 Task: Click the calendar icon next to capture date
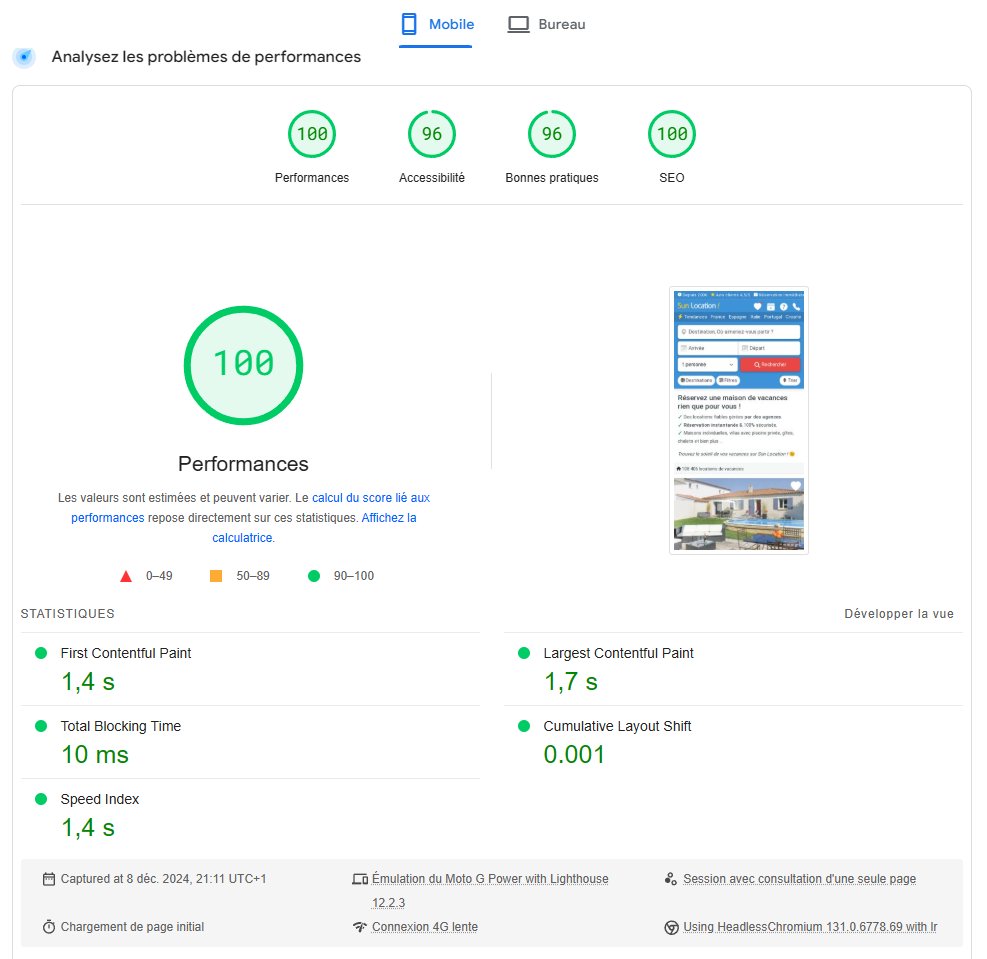(47, 878)
